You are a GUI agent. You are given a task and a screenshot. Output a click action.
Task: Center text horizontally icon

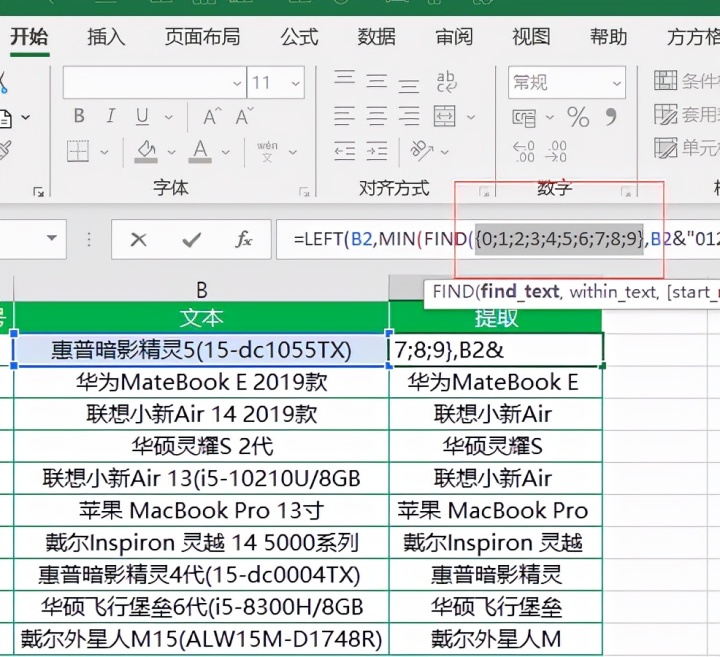(x=377, y=116)
